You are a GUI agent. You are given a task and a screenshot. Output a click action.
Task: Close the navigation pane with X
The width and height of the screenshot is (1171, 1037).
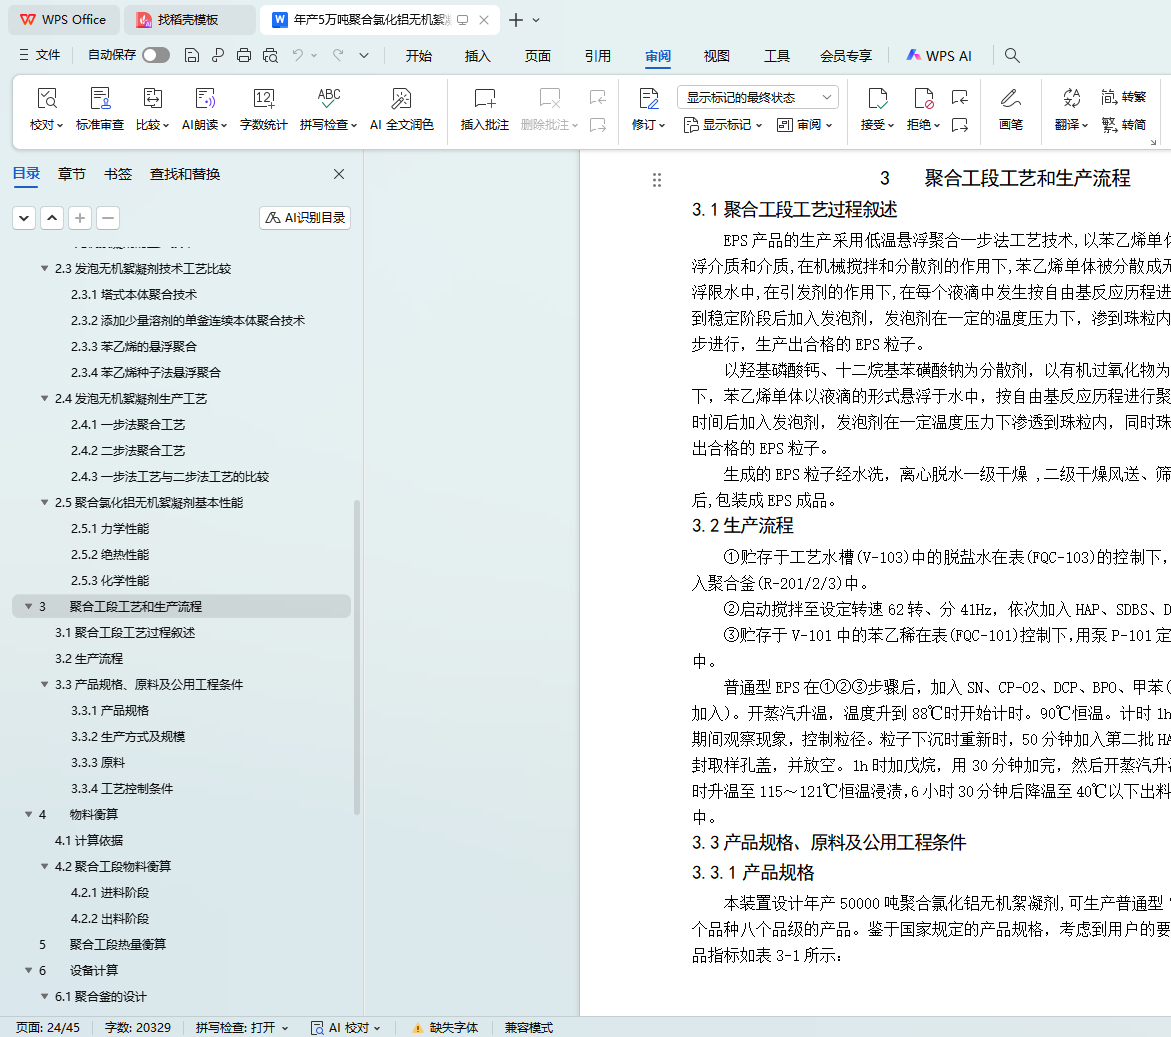click(x=339, y=174)
